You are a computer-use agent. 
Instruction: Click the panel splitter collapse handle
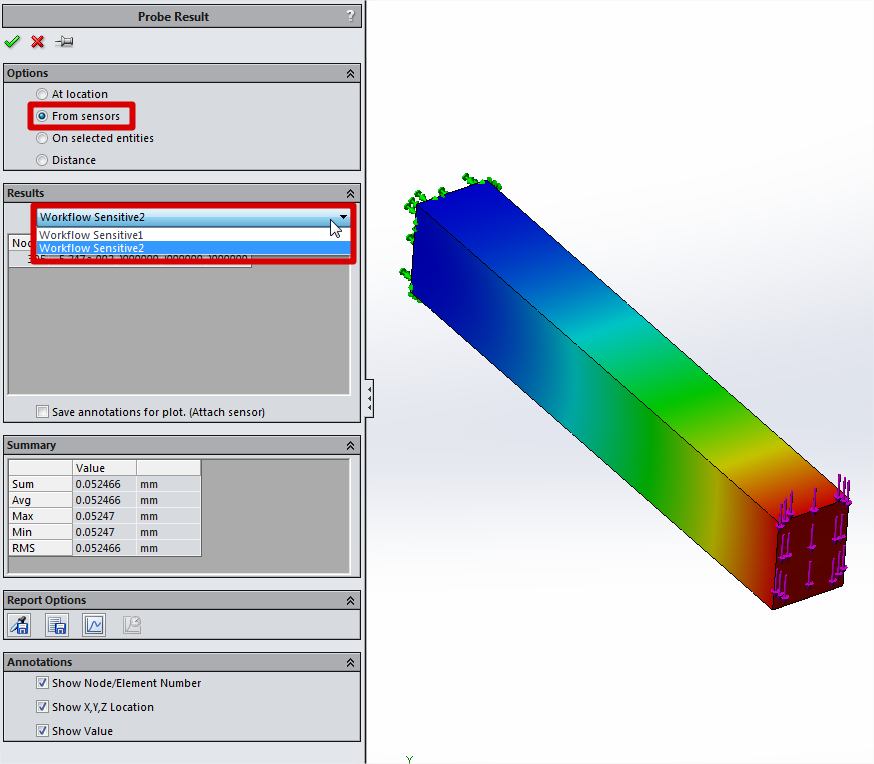click(369, 398)
